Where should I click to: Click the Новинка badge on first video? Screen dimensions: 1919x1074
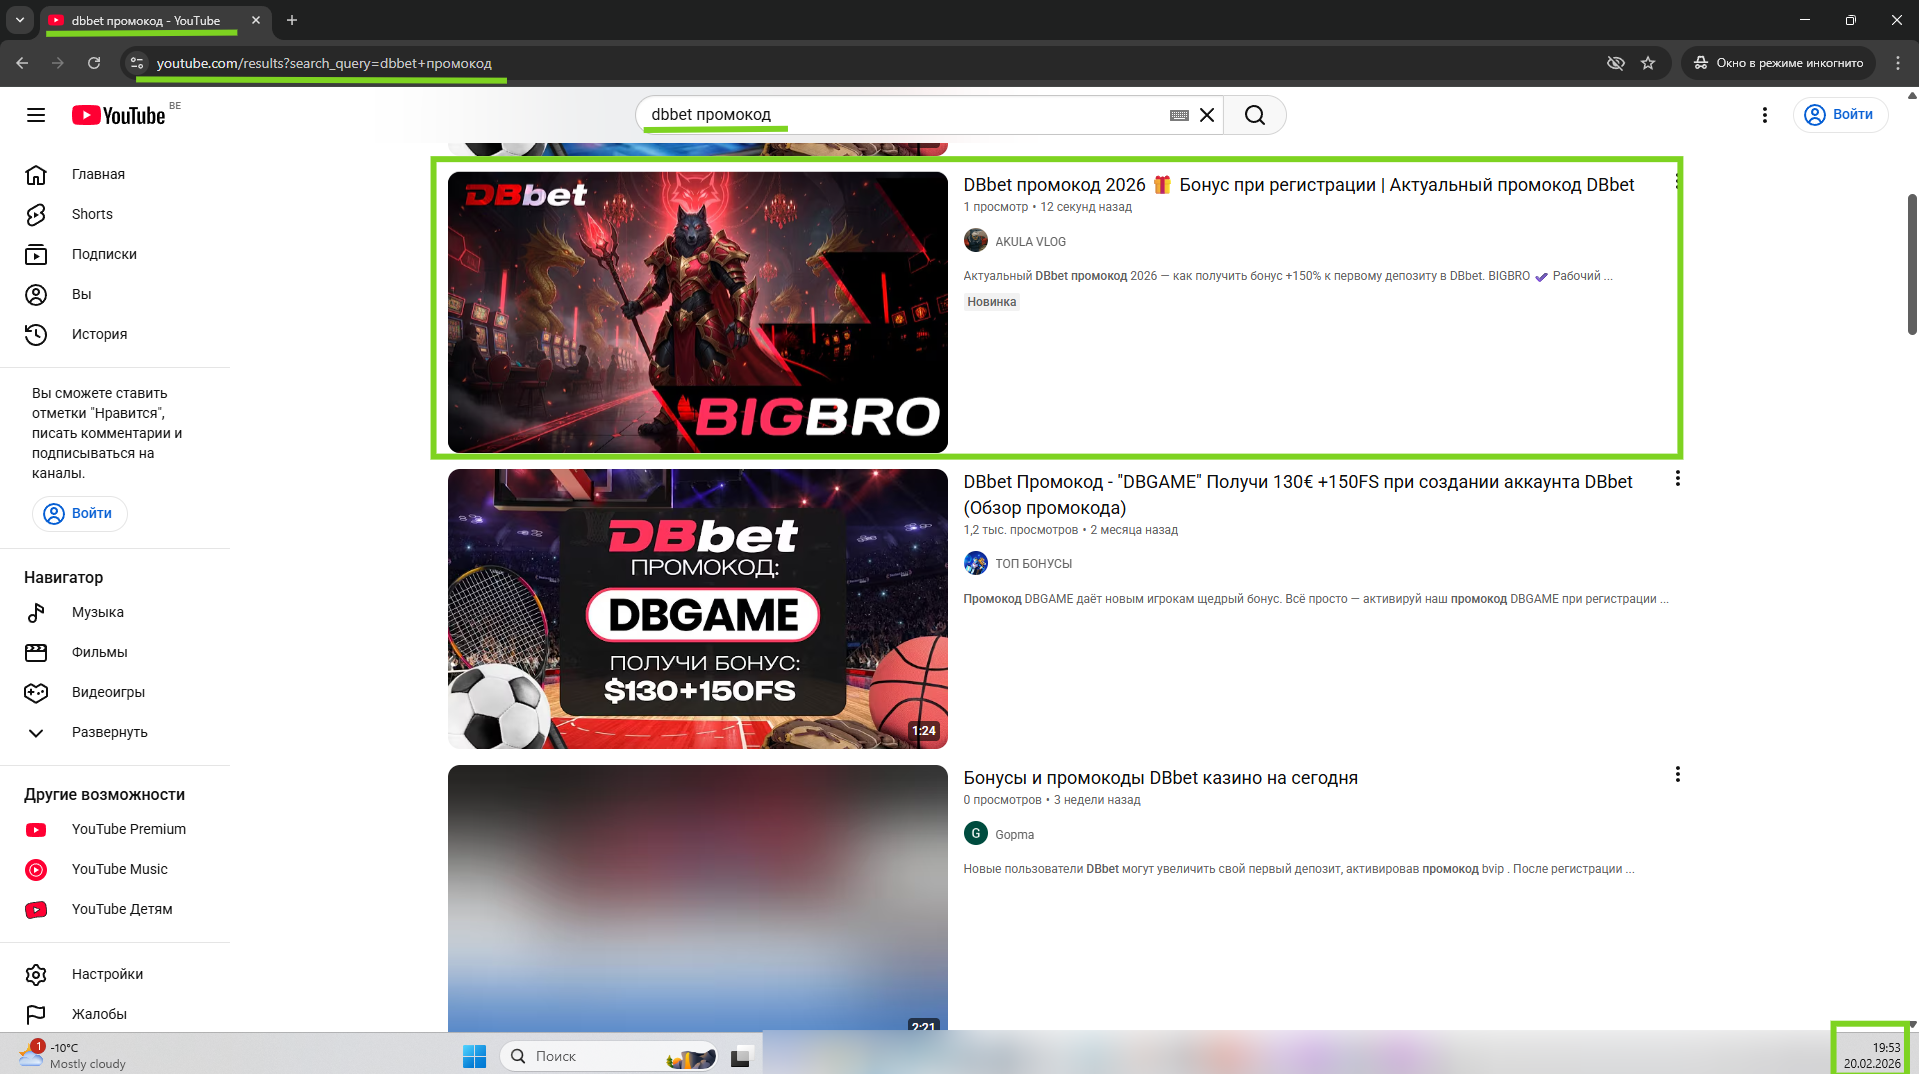coord(991,302)
